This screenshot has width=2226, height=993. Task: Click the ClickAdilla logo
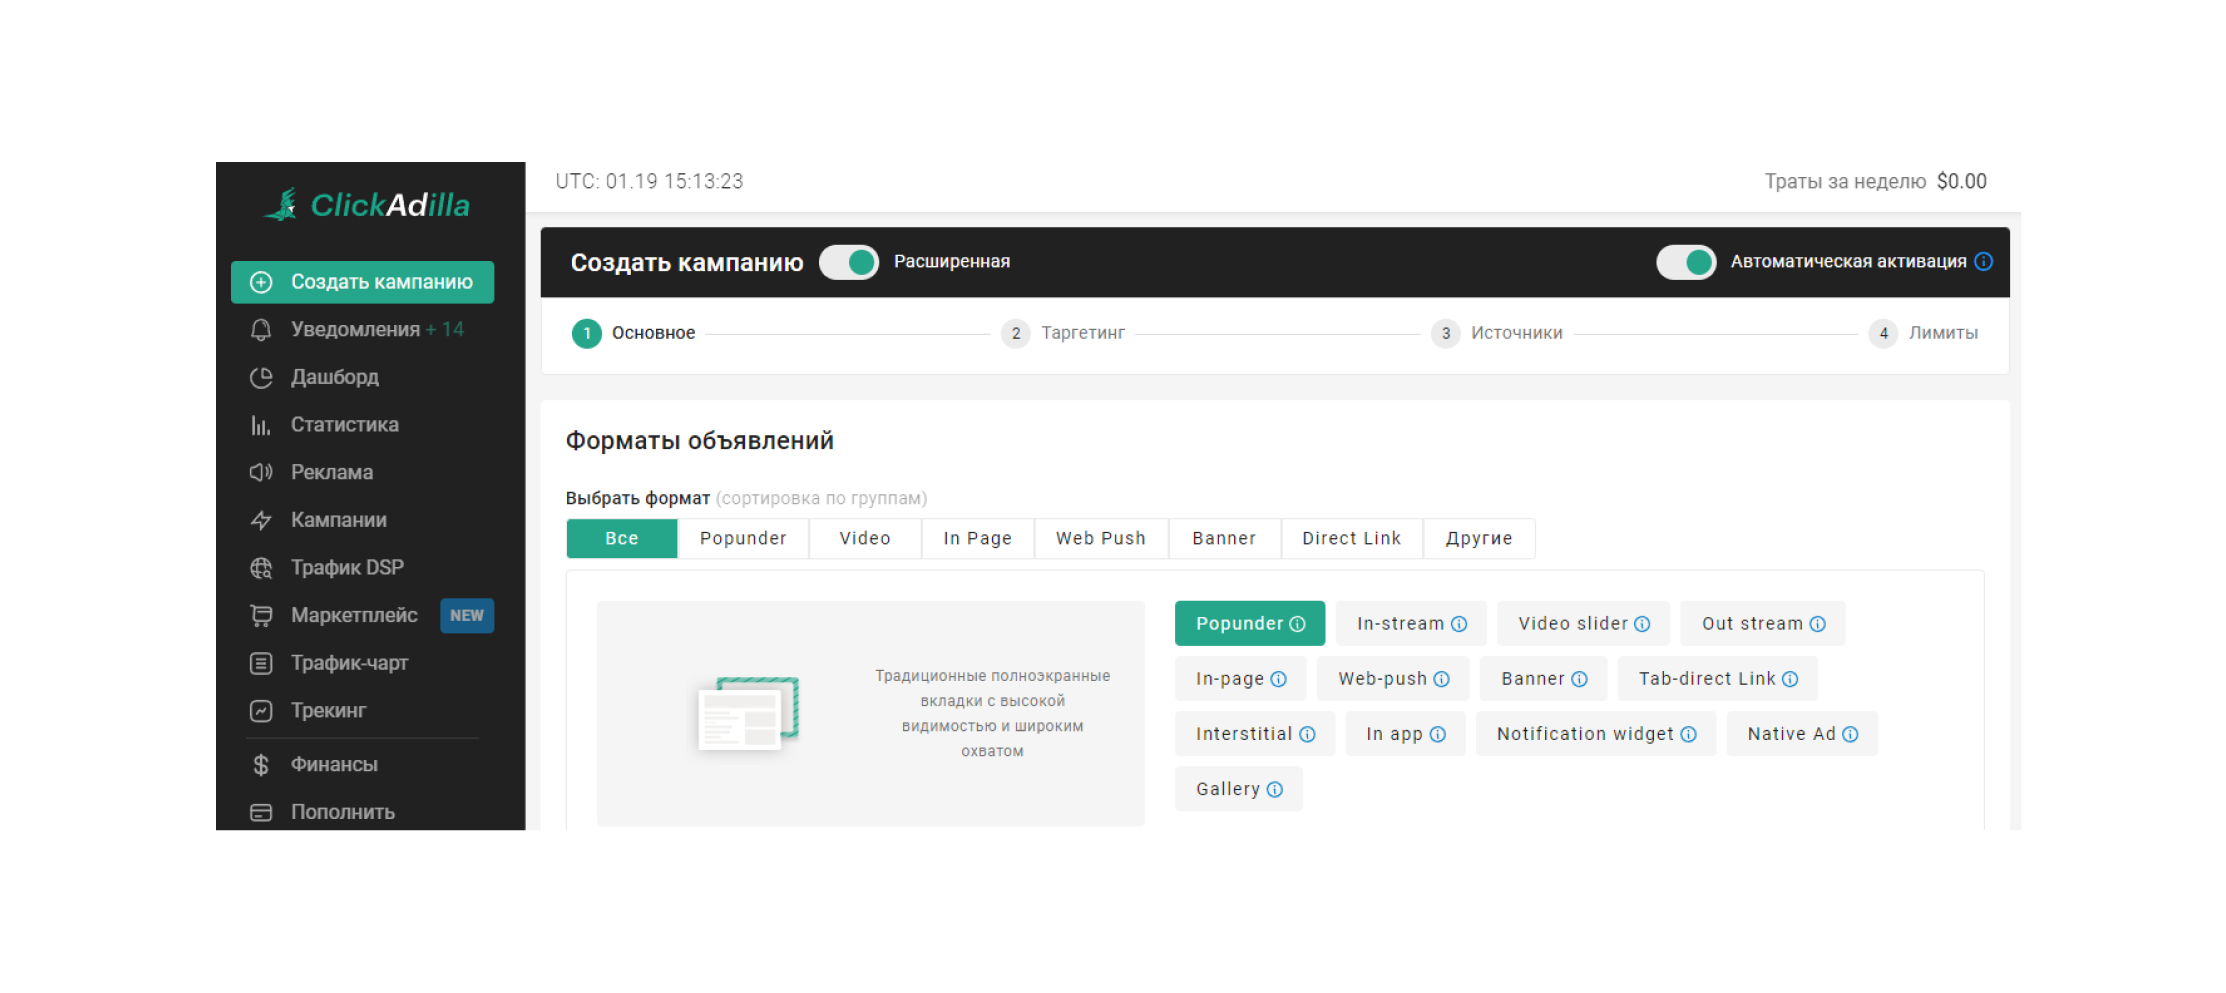tap(367, 205)
